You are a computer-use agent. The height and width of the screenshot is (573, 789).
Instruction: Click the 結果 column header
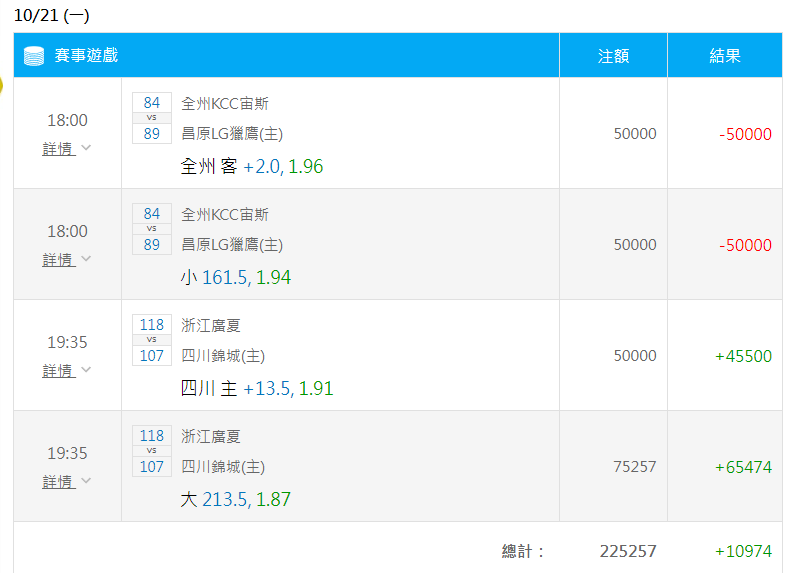[725, 56]
